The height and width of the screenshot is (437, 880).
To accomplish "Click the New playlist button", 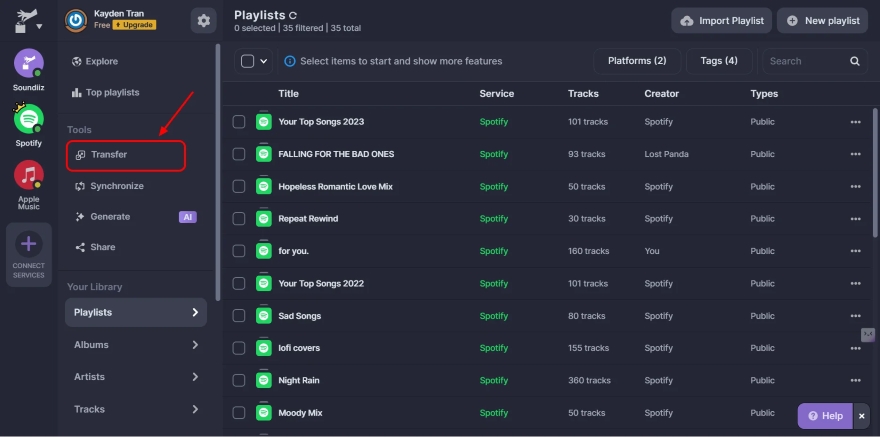I will [x=822, y=21].
